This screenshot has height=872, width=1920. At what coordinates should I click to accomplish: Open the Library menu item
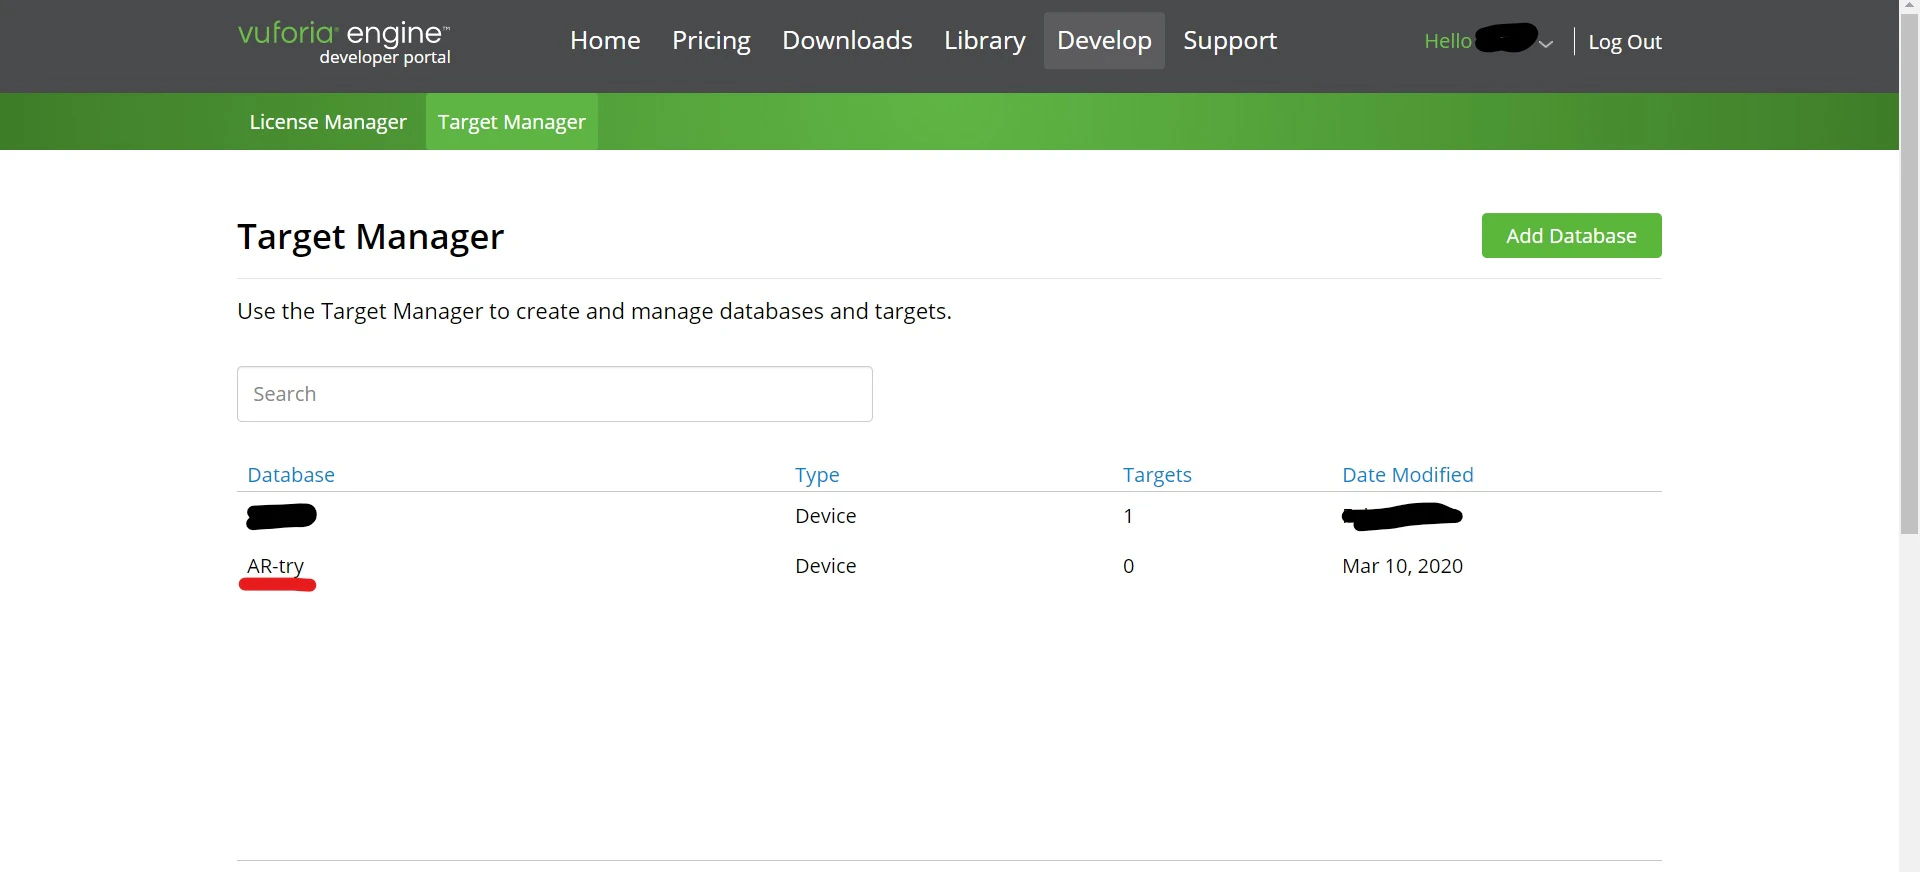[985, 41]
